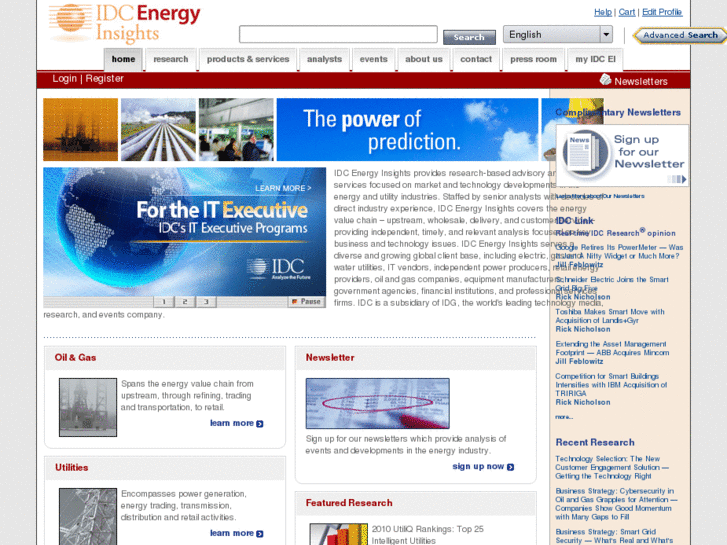Click the arrow icon beside sign up now
The width and height of the screenshot is (727, 545).
tap(510, 467)
